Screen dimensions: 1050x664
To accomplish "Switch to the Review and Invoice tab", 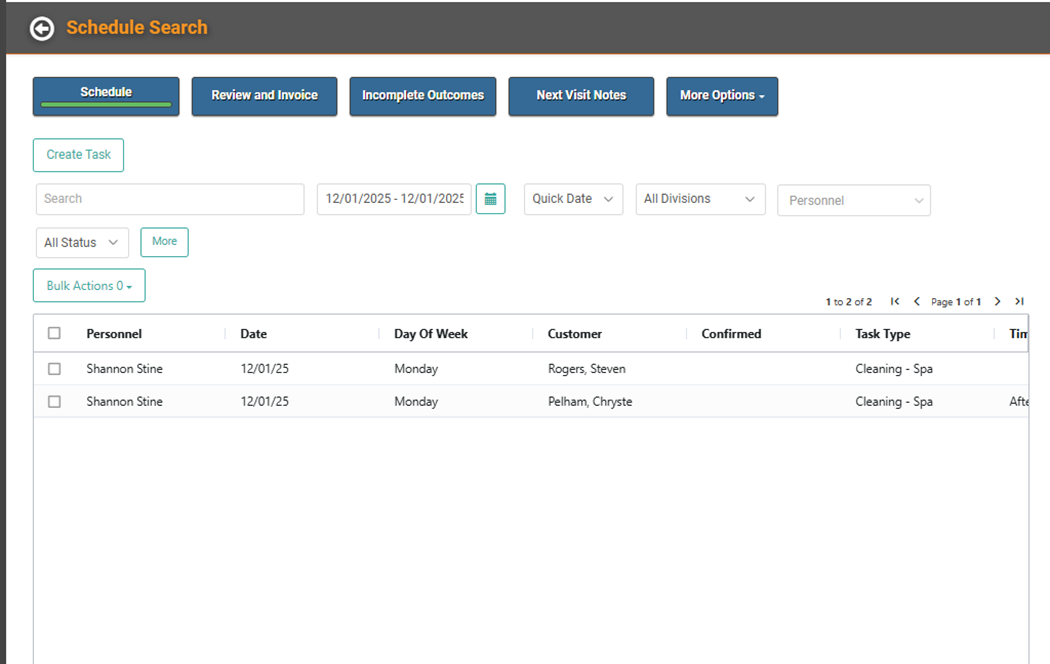I will (x=264, y=96).
